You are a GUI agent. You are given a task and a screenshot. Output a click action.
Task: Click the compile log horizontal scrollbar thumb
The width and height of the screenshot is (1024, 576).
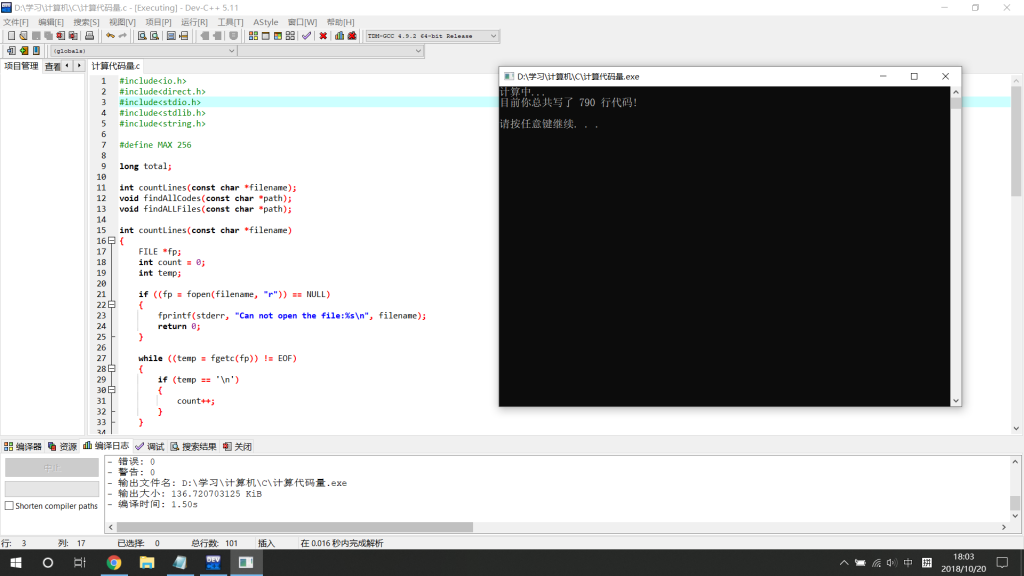pos(295,527)
